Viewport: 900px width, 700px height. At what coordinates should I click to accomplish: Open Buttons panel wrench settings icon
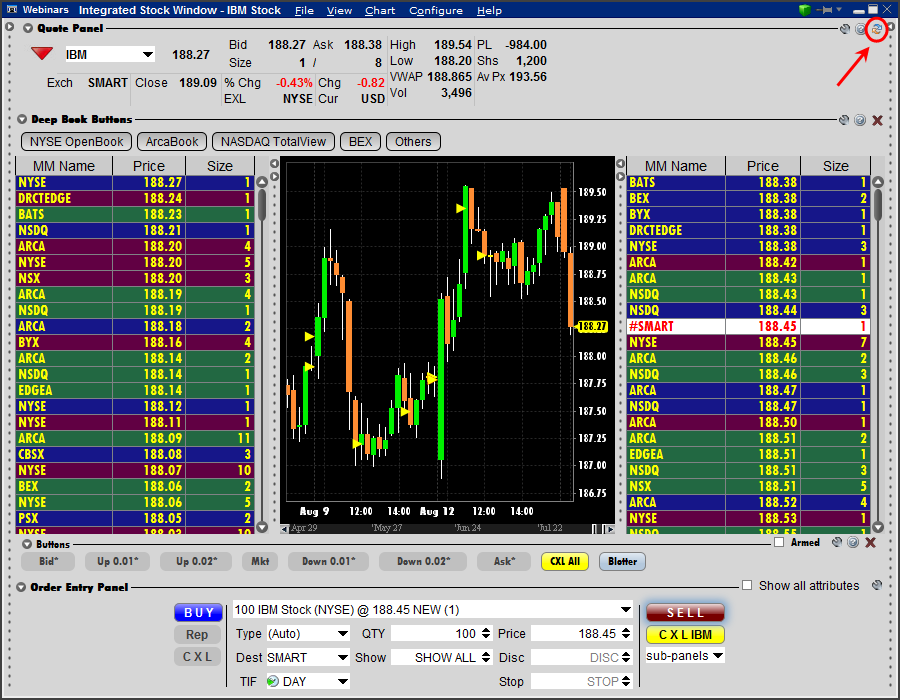coord(837,542)
